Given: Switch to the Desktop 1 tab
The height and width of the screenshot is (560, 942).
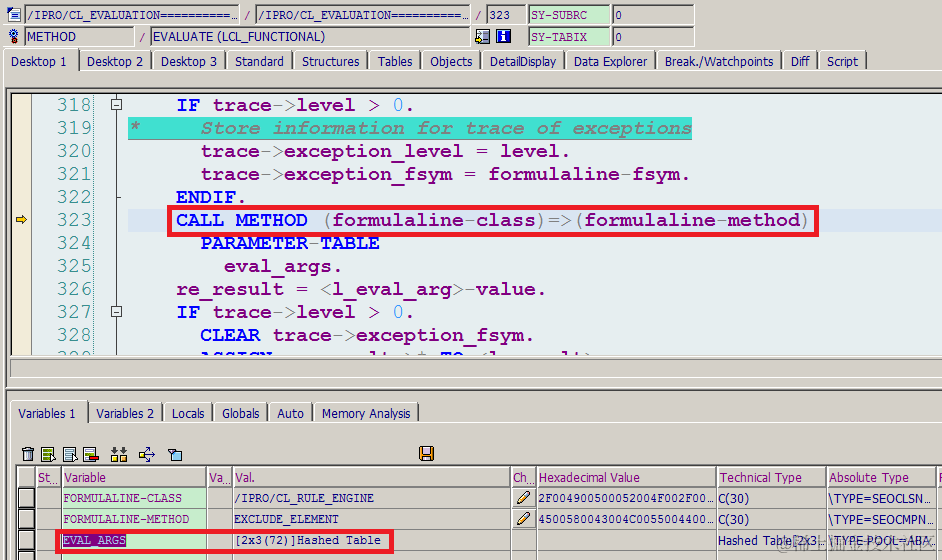Looking at the screenshot, I should (x=39, y=61).
